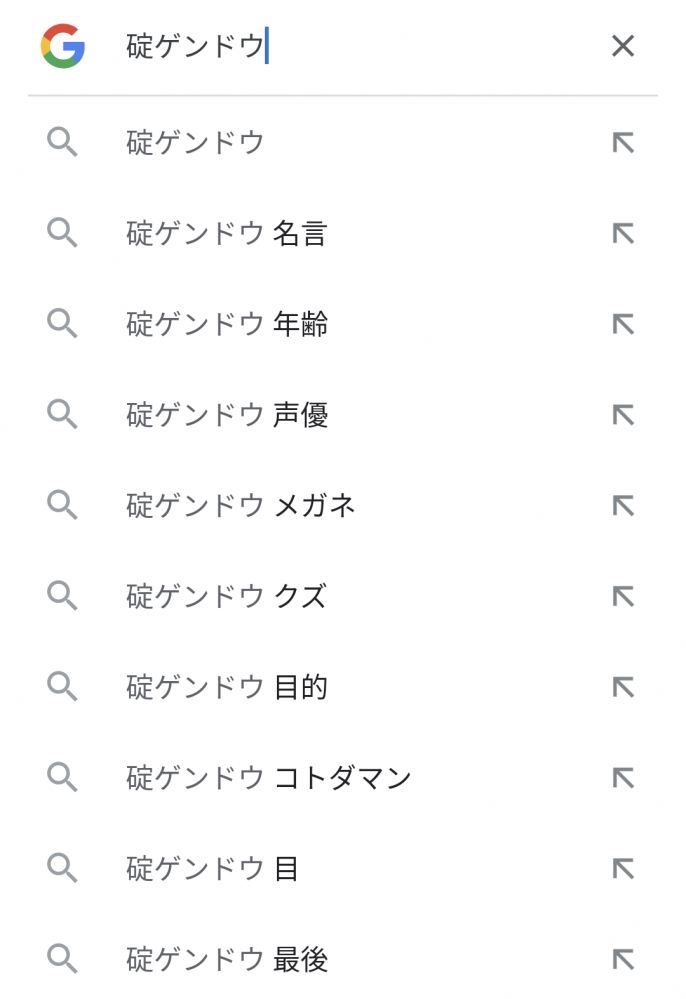Screen dimensions: 686x999
Task: Tap the insert arrow beside 碇ゲンドウ 年齢
Action: [623, 324]
